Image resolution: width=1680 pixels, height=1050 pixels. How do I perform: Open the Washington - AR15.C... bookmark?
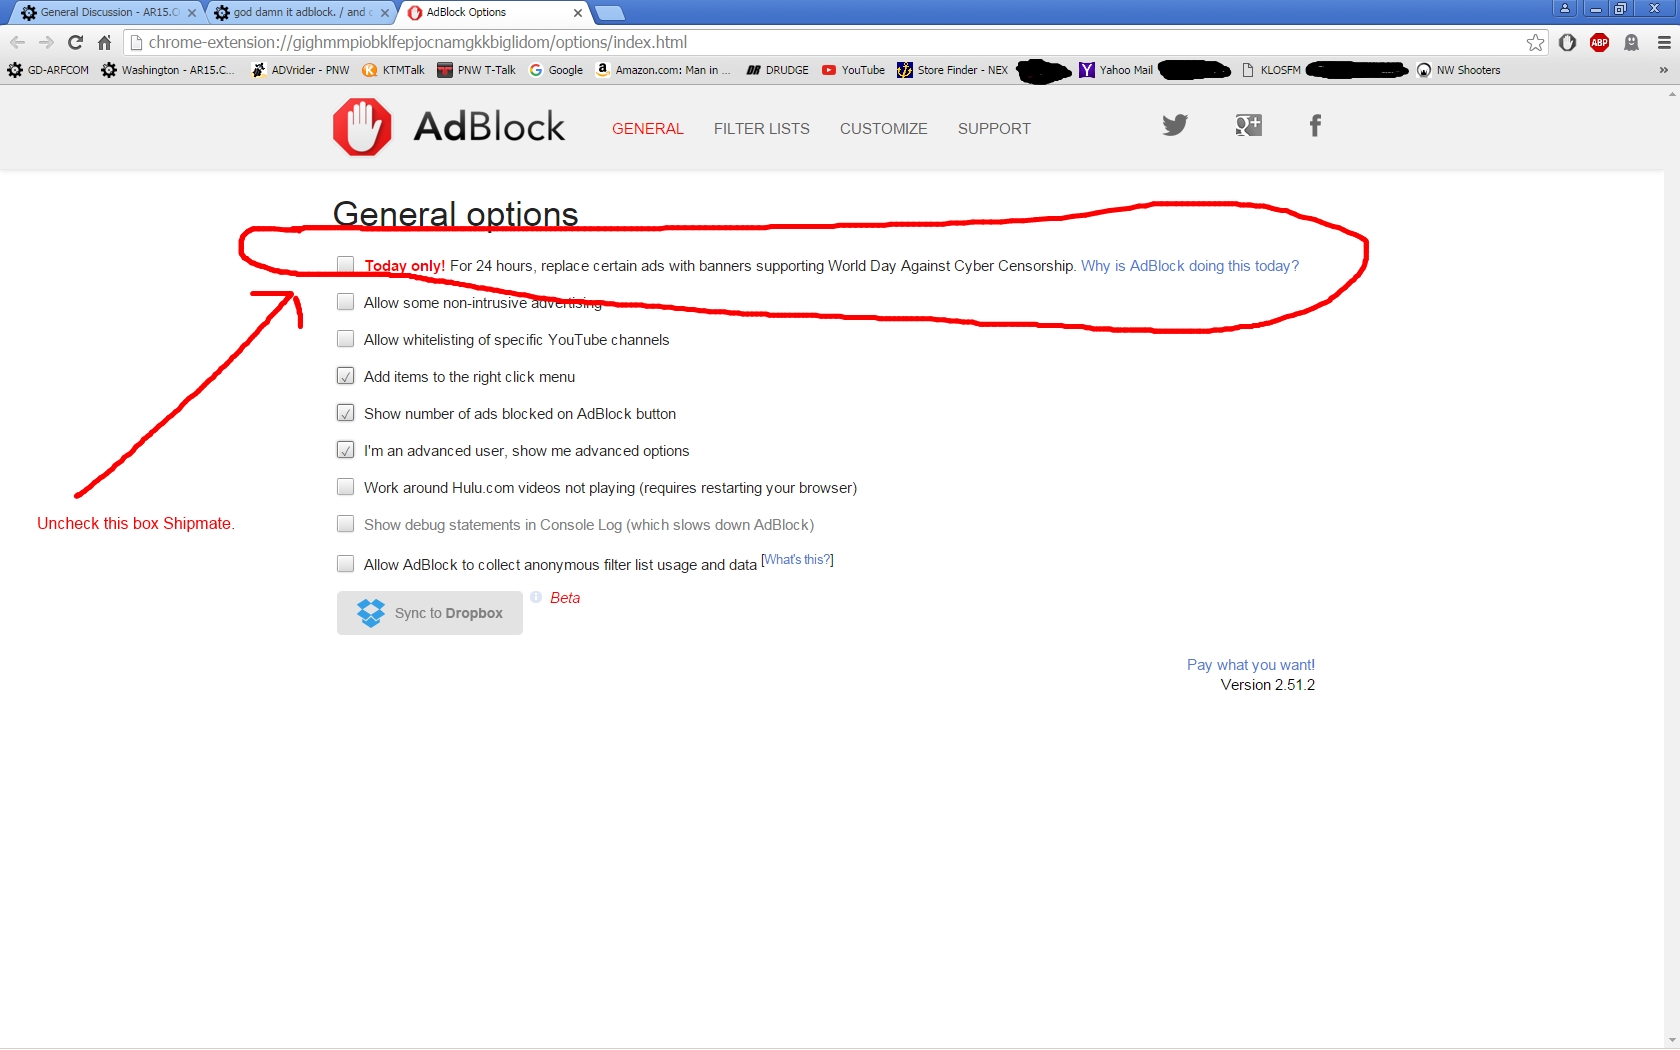[168, 70]
